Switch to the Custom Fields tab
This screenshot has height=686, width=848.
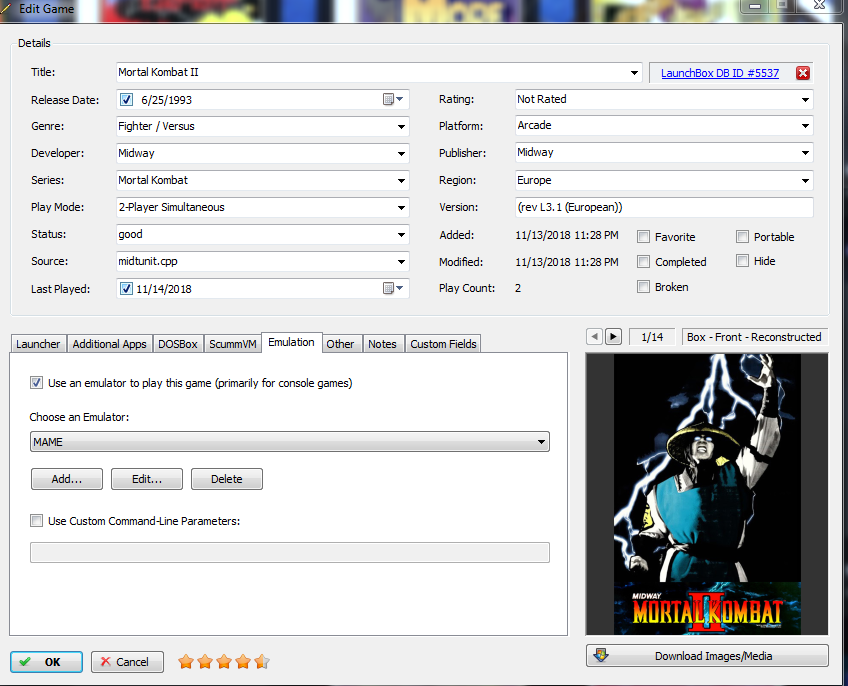point(443,344)
